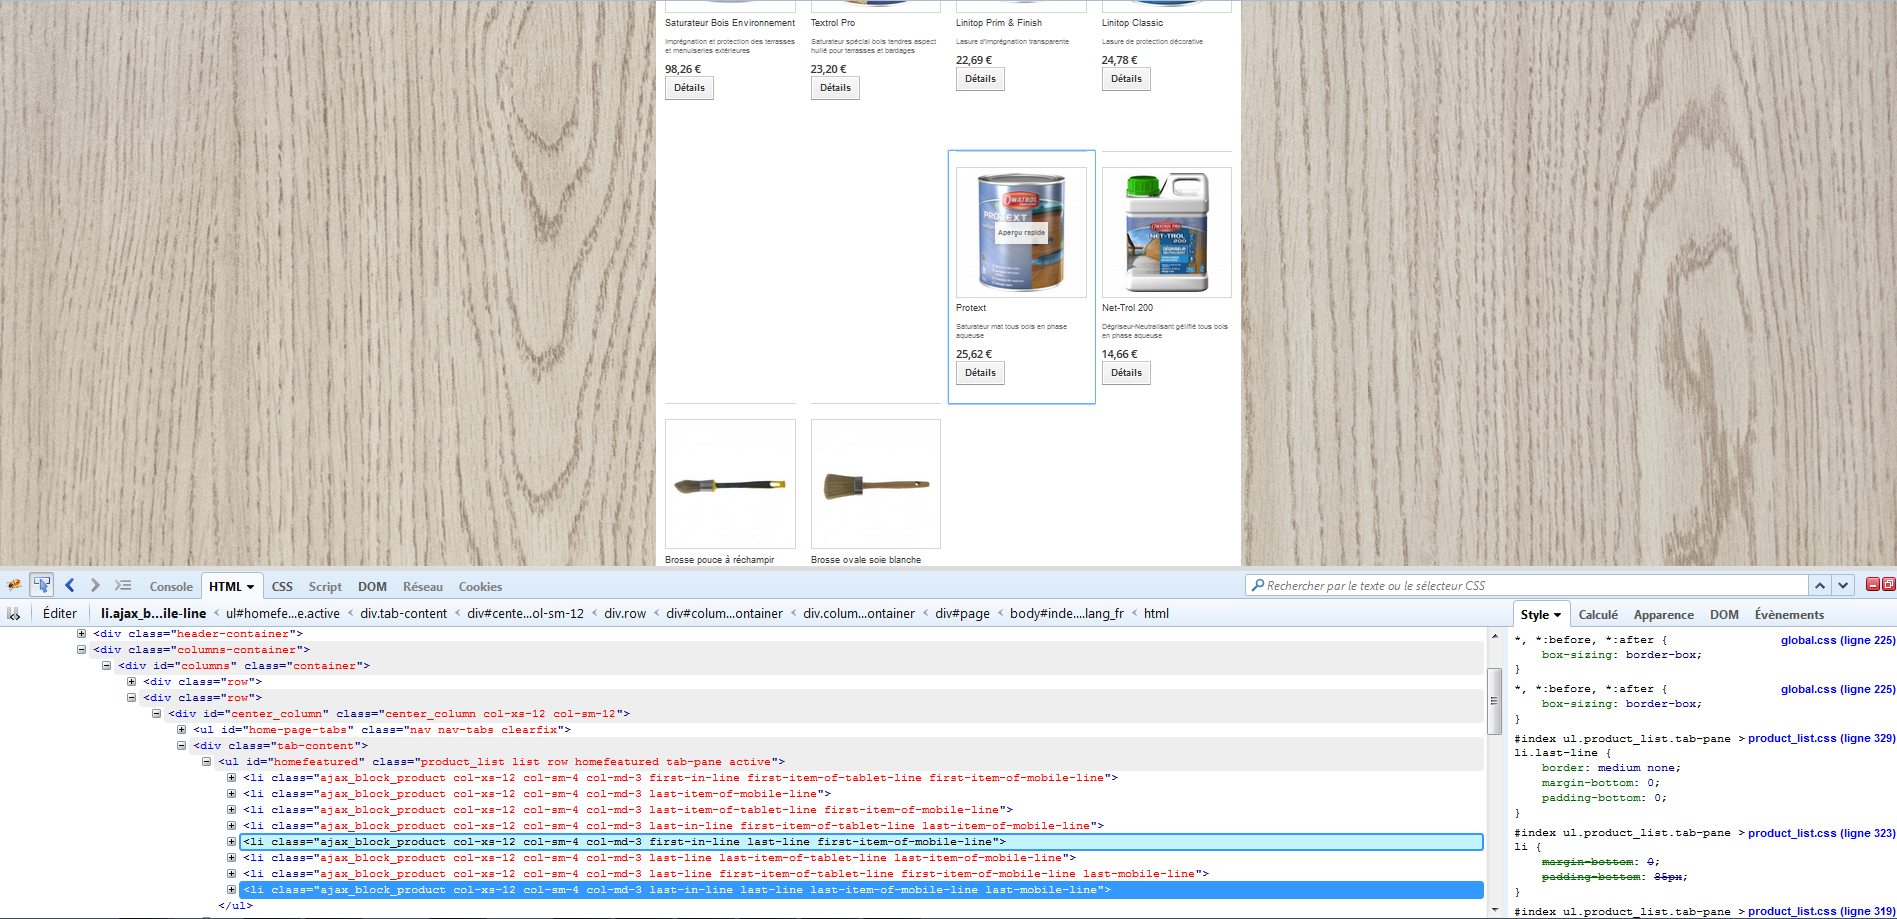The height and width of the screenshot is (919, 1897).
Task: Toggle the inspect element pointer tool
Action: click(x=42, y=585)
